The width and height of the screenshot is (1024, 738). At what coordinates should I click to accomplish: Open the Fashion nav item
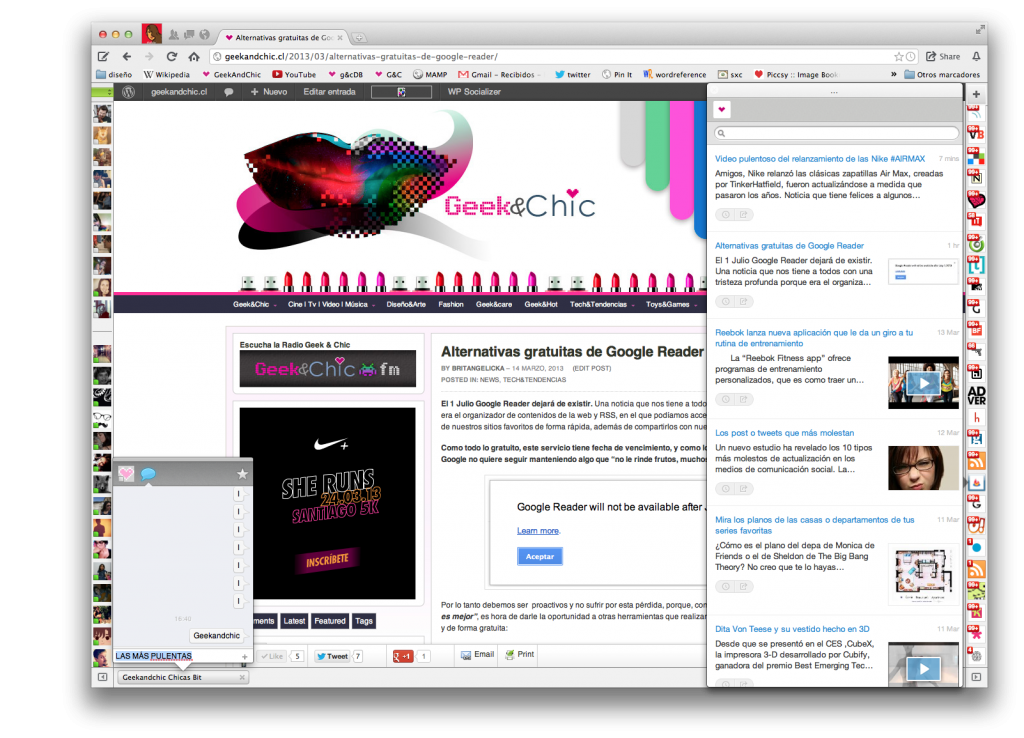click(x=451, y=304)
